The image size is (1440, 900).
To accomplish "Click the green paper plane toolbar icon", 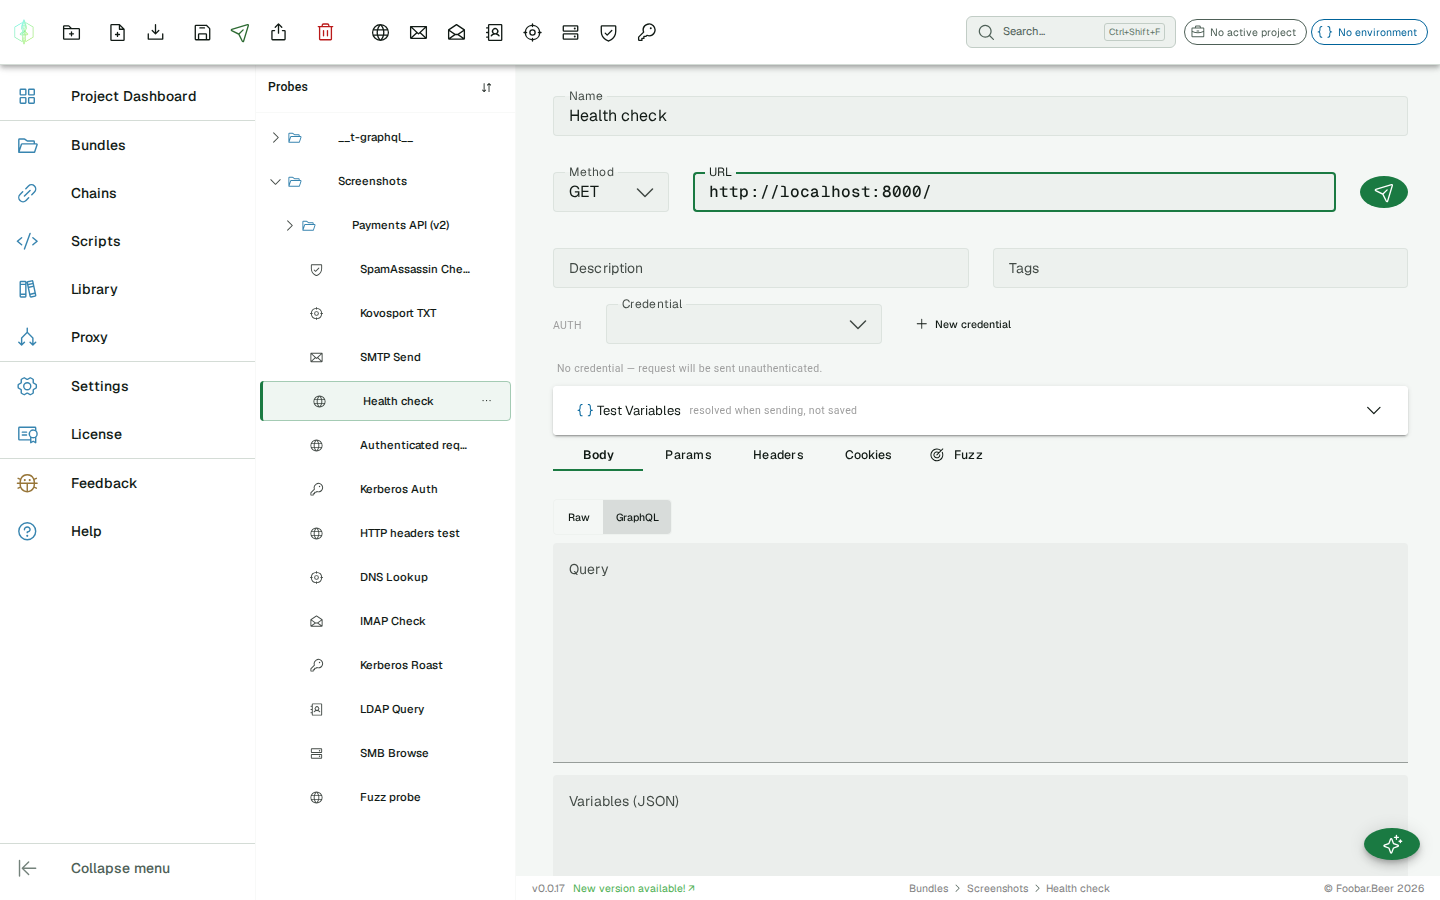I will click(x=240, y=32).
